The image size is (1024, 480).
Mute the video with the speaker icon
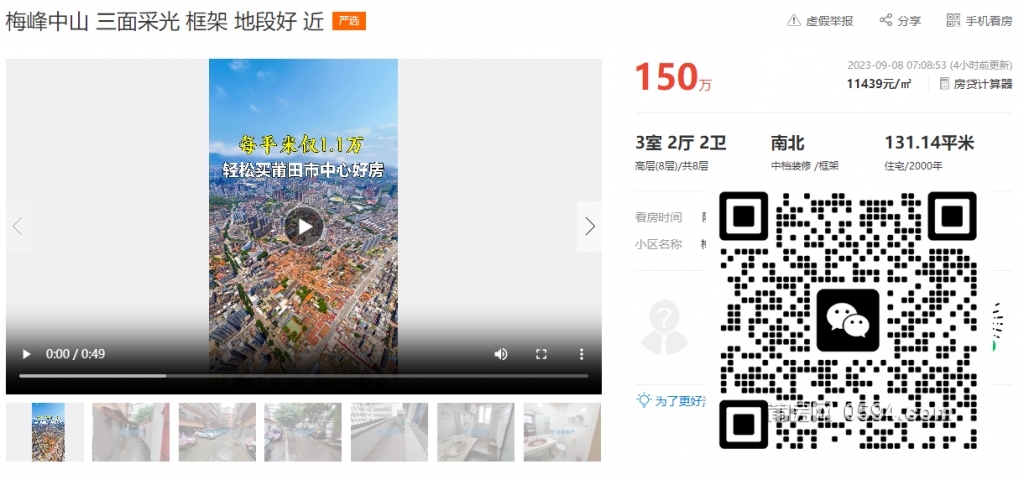(x=501, y=354)
